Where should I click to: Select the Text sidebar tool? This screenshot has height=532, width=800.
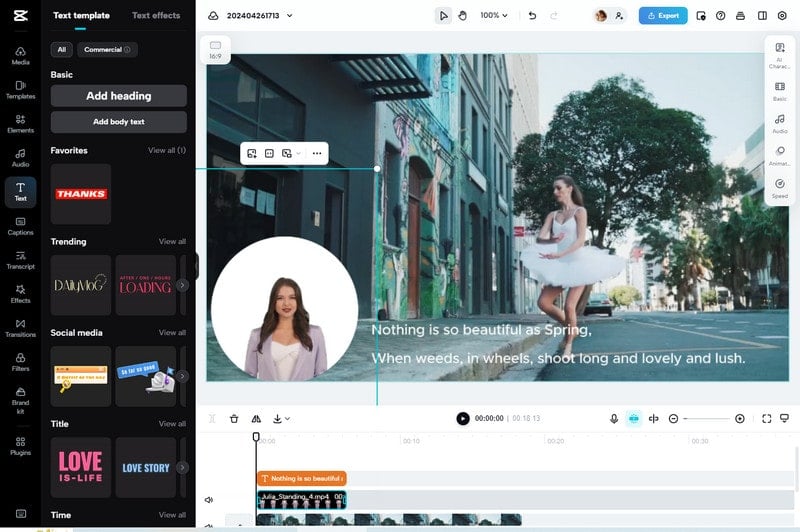pos(20,192)
